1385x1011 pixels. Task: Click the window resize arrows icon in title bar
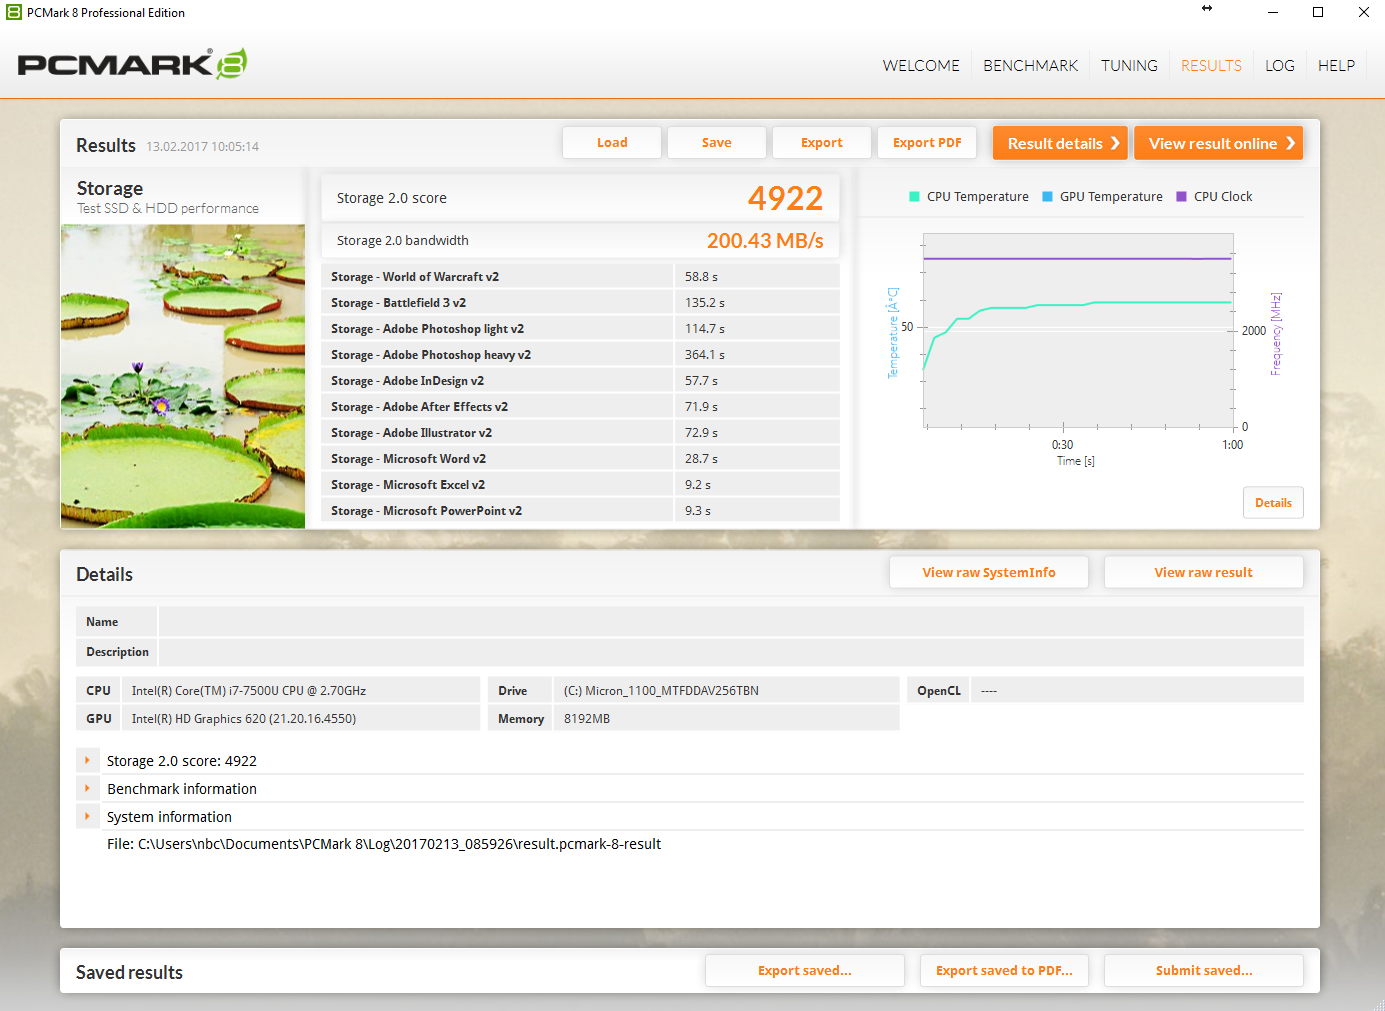click(1207, 8)
